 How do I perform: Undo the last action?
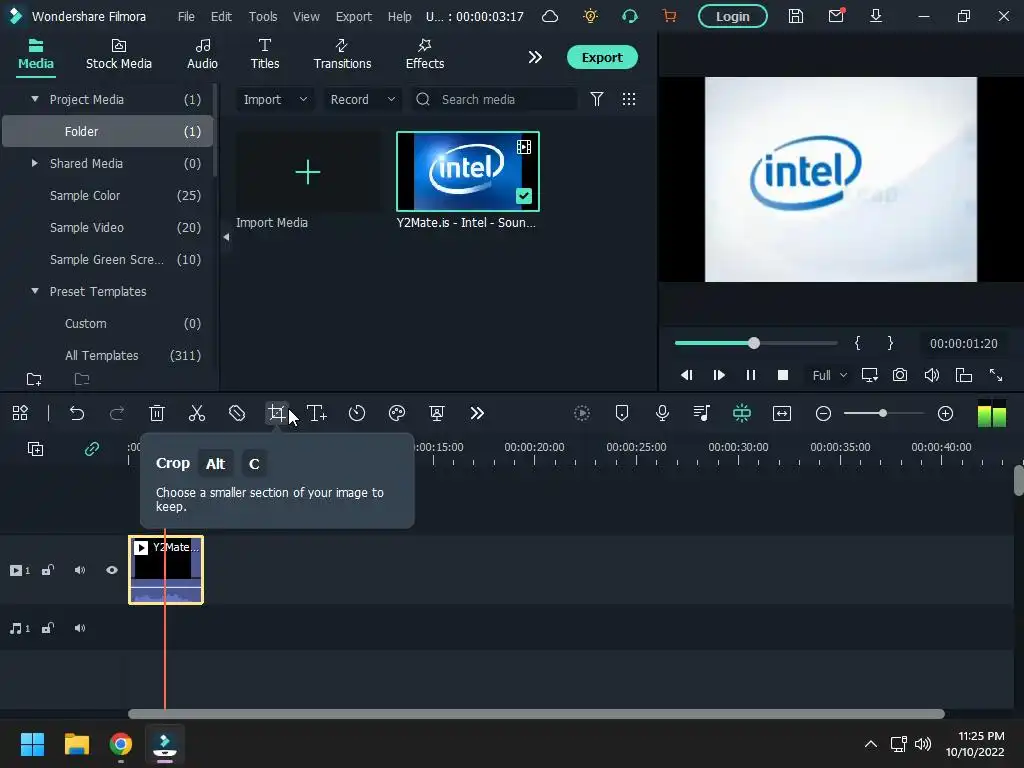coord(77,413)
